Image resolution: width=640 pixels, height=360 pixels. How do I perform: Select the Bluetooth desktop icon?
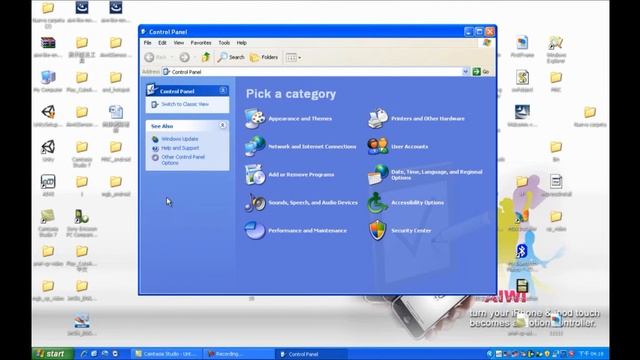point(522,257)
